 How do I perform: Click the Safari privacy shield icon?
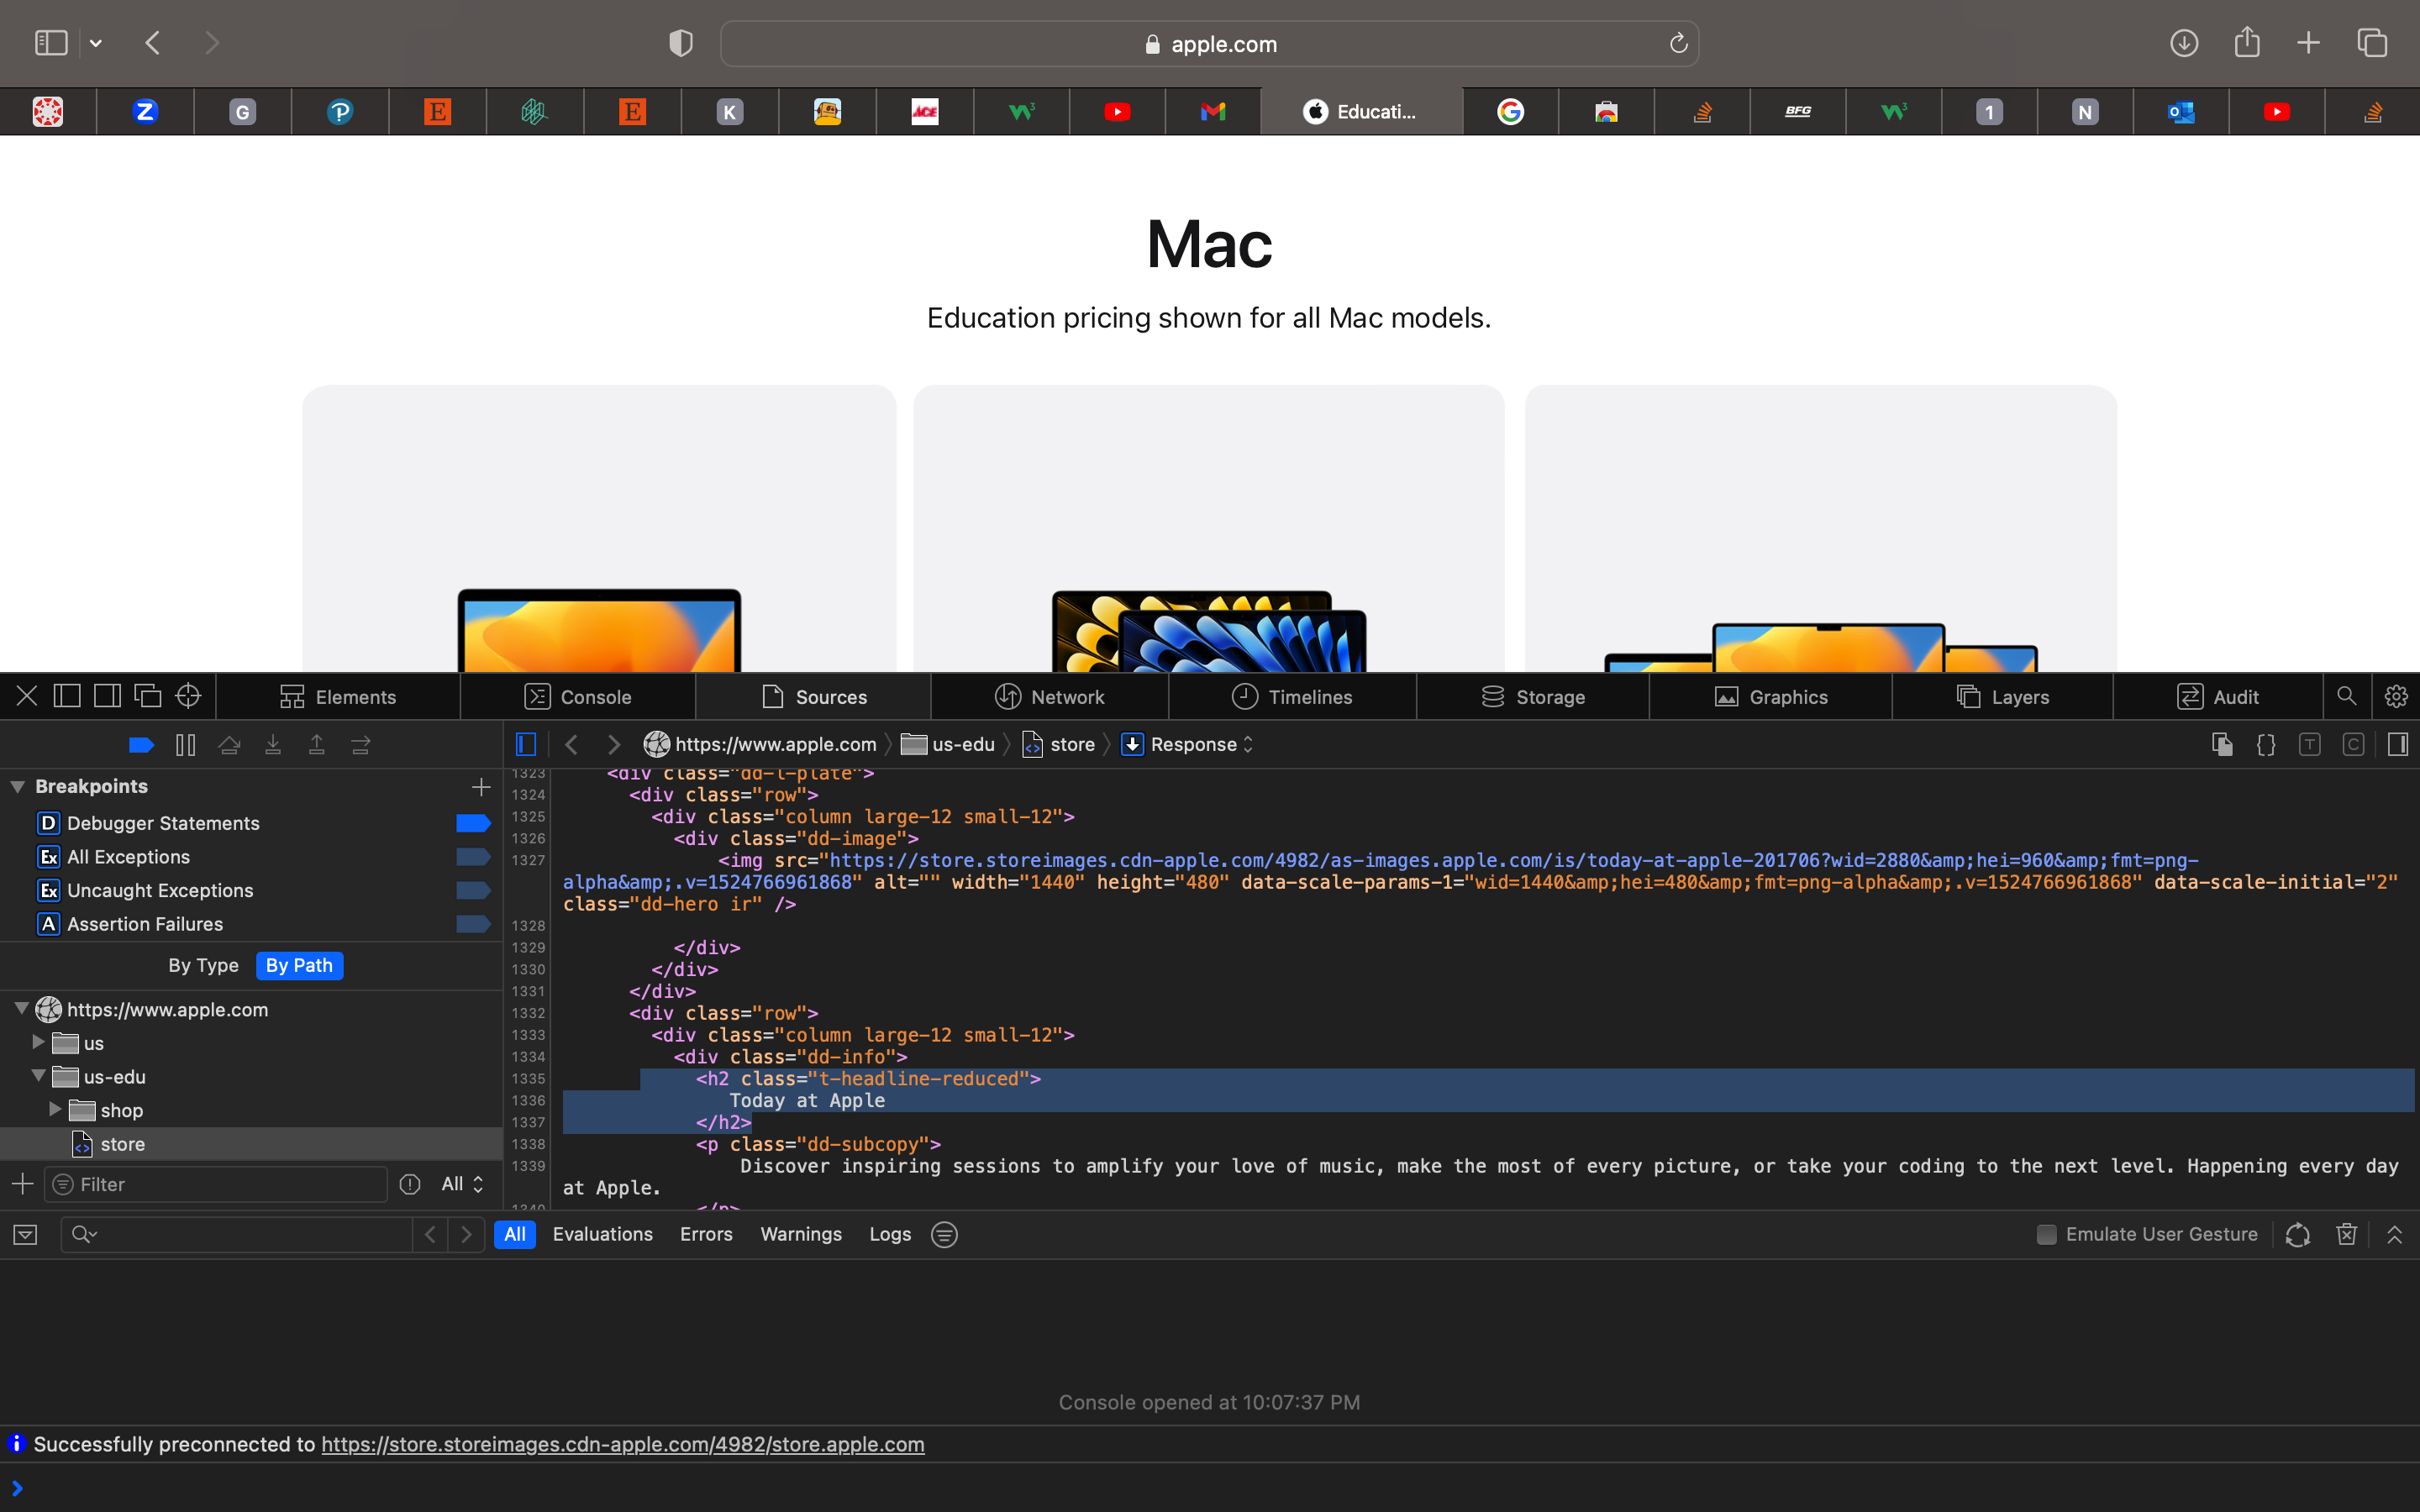(680, 43)
